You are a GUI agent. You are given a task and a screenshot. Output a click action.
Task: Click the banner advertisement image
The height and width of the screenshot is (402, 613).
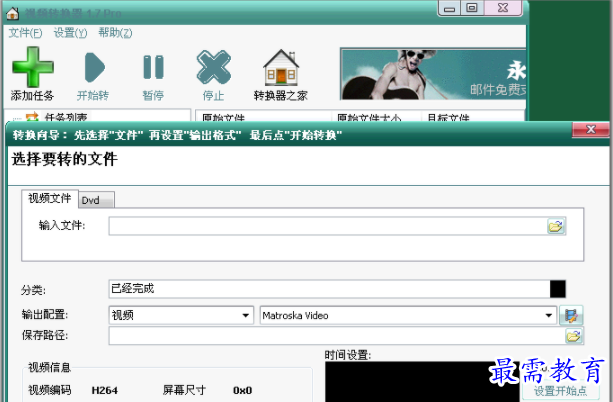click(x=433, y=74)
